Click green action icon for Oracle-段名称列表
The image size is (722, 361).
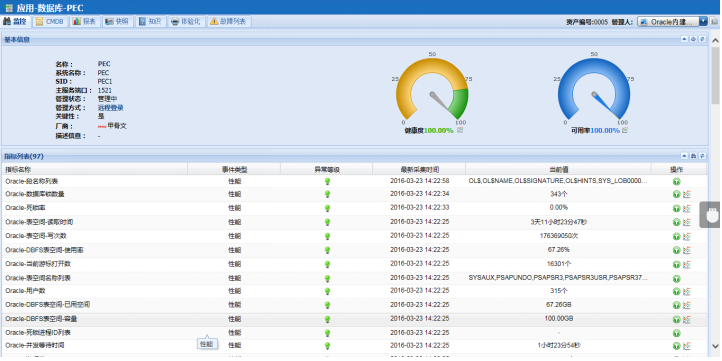676,181
